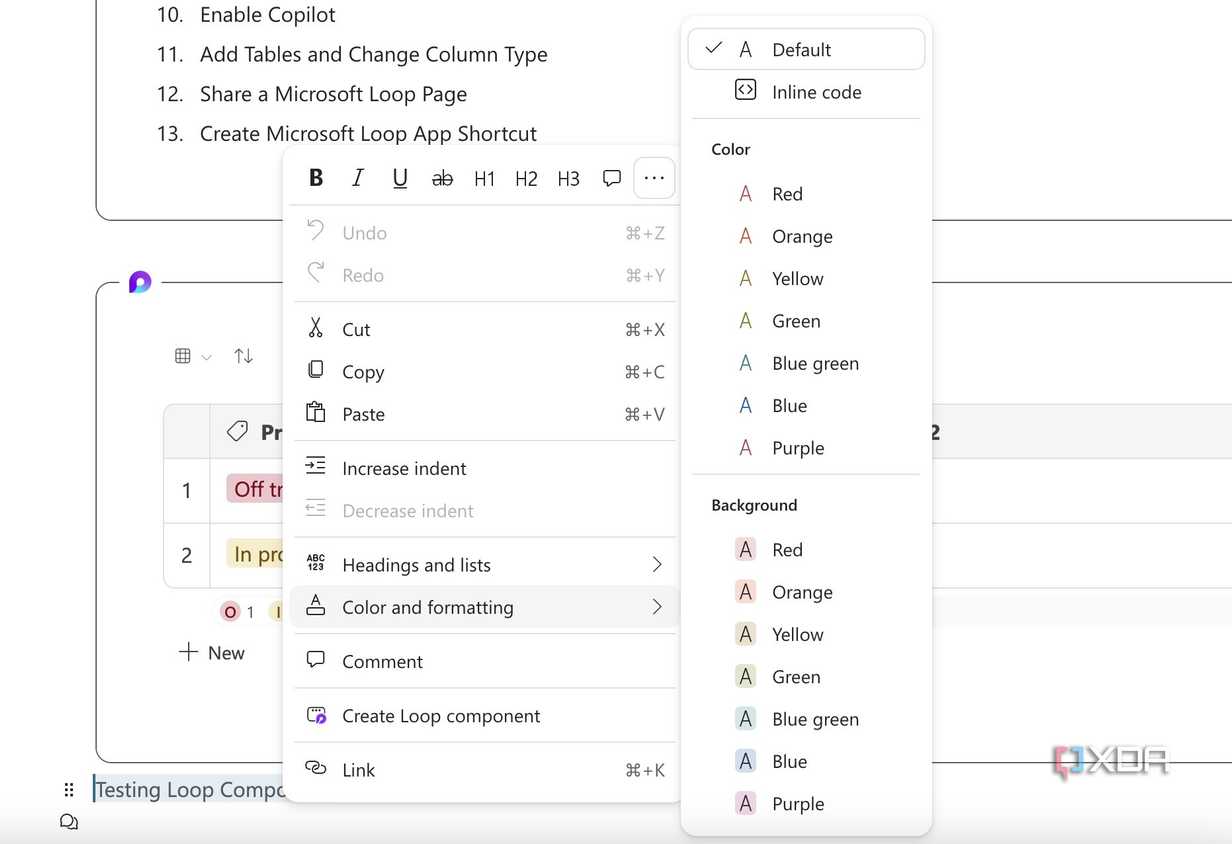Click list item Share a Microsoft Loop Page
The height and width of the screenshot is (844, 1232).
(x=333, y=94)
